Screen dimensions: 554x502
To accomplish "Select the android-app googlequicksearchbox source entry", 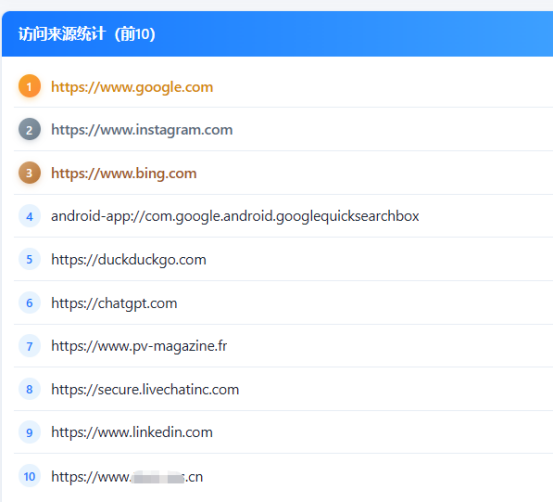I will 235,216.
